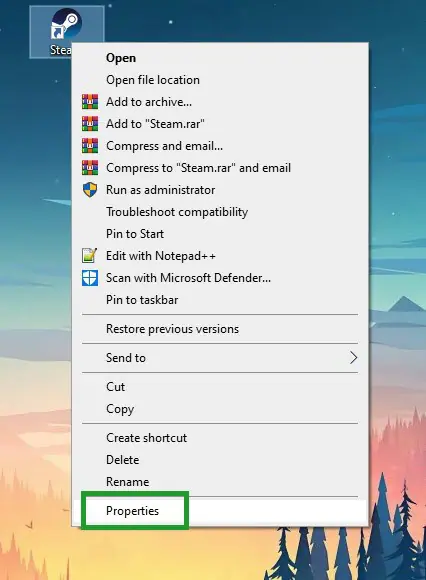Click WinRAR icon beside Compress and email
Image resolution: width=426 pixels, height=580 pixels.
click(90, 146)
